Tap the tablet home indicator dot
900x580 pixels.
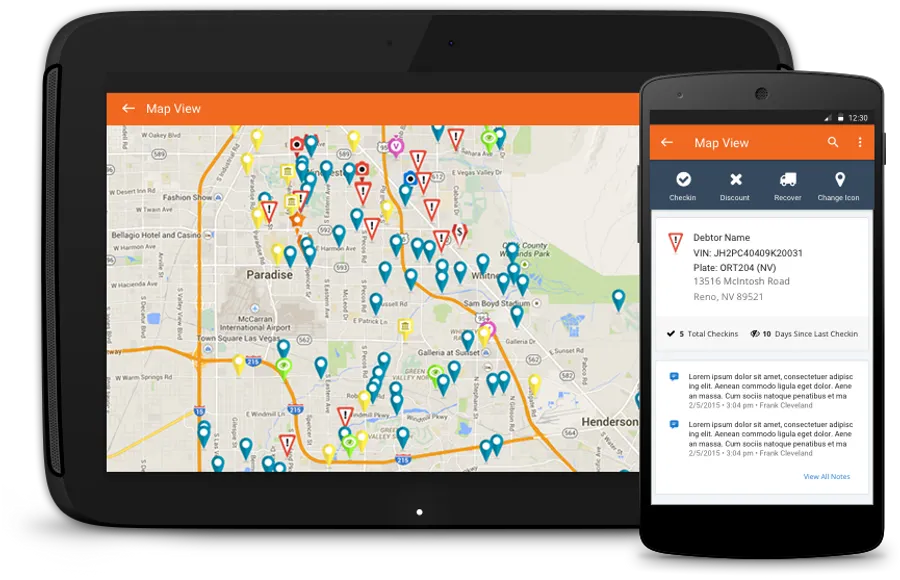tap(420, 512)
